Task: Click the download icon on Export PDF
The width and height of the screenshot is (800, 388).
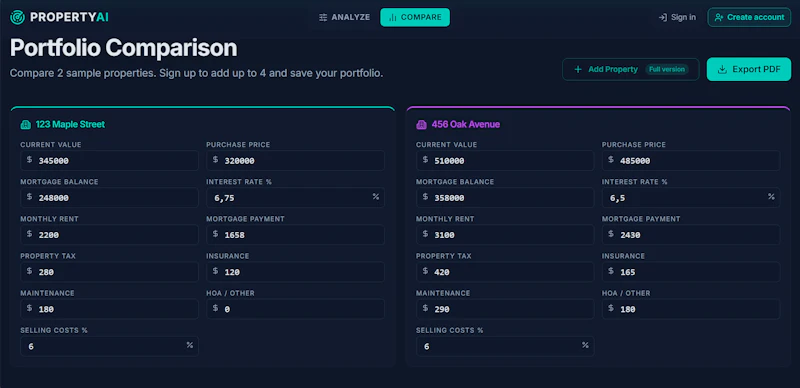Action: pos(722,69)
